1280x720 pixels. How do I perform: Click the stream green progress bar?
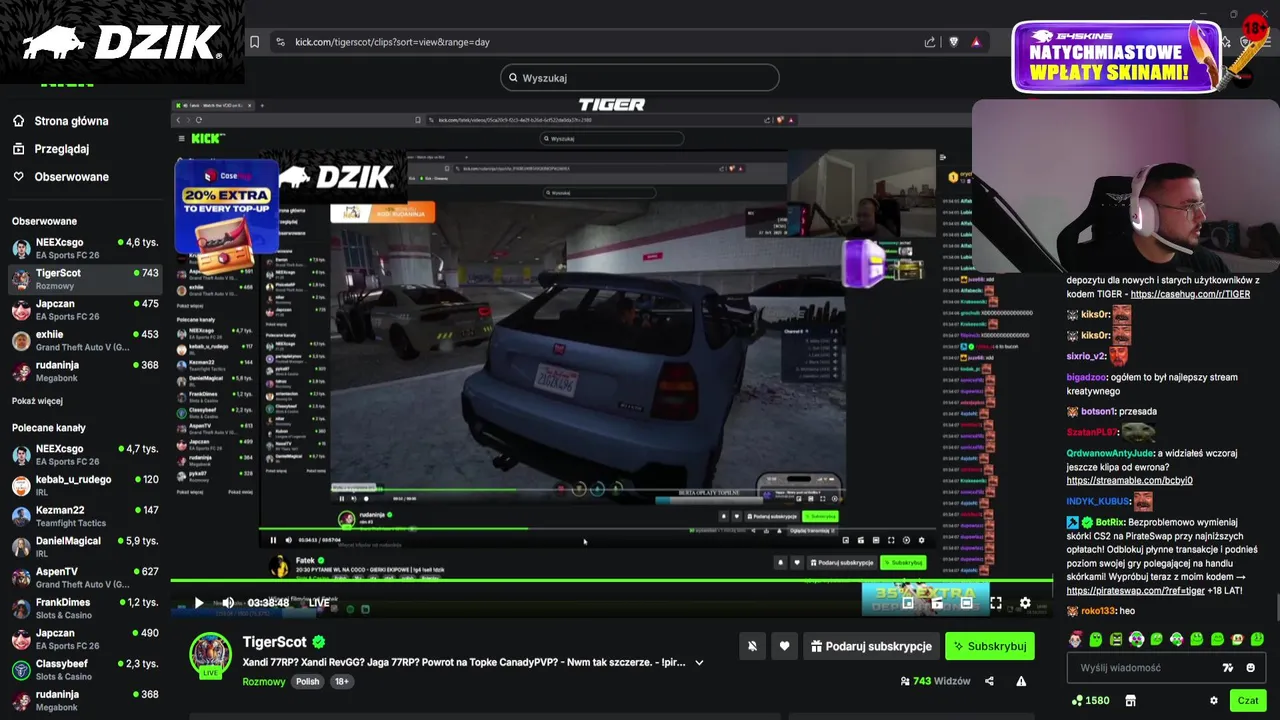(612, 580)
